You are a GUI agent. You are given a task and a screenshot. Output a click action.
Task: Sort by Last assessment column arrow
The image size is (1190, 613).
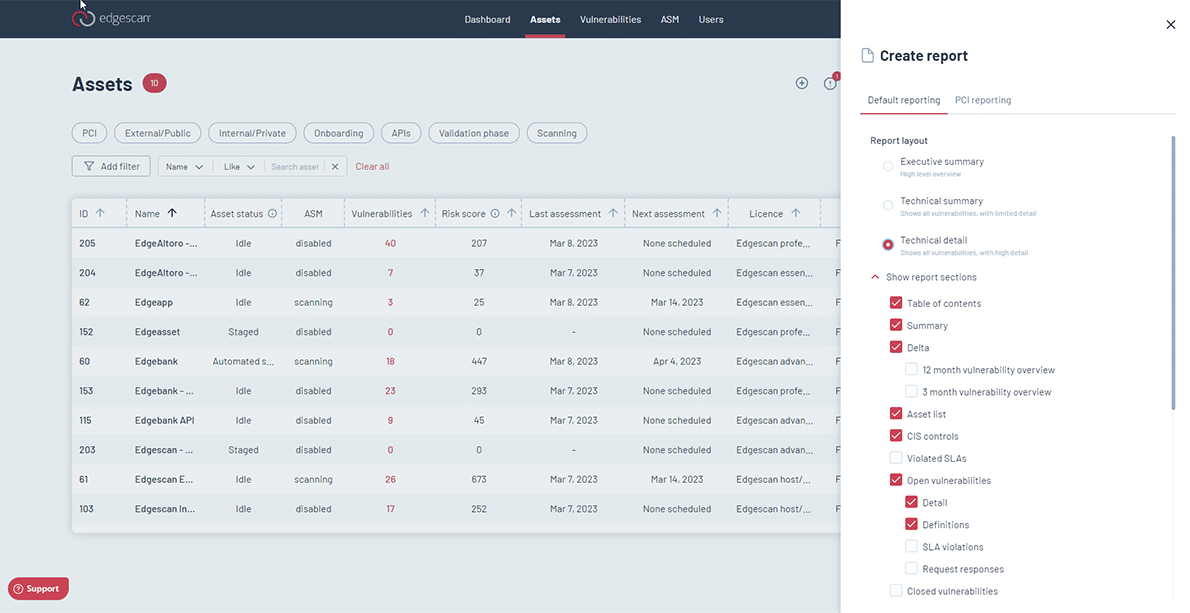tap(613, 213)
